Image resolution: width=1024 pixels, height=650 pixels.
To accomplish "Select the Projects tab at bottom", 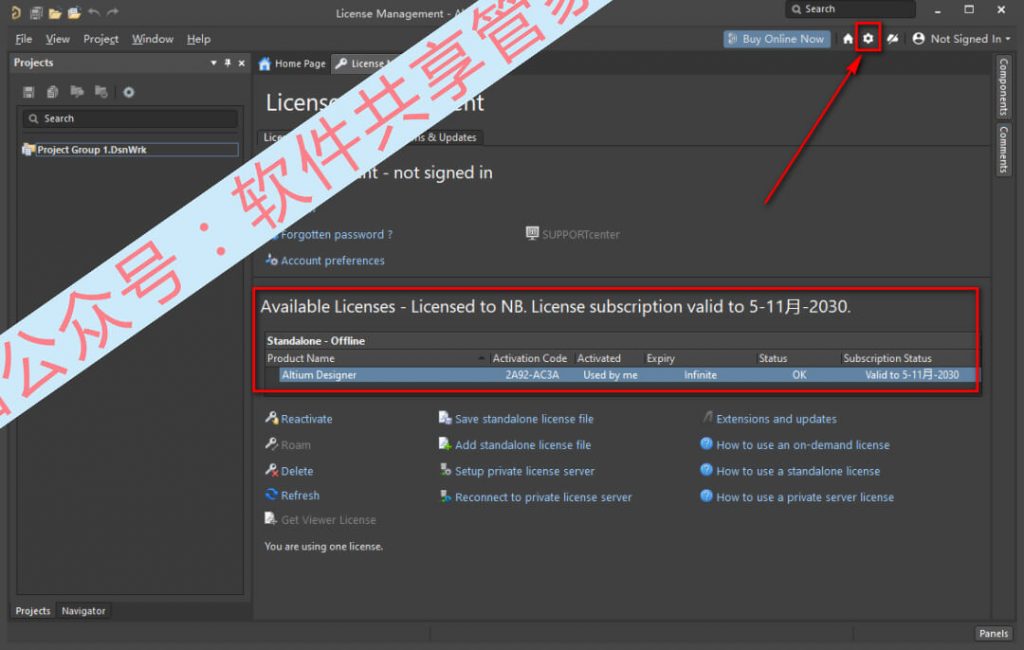I will click(x=33, y=610).
